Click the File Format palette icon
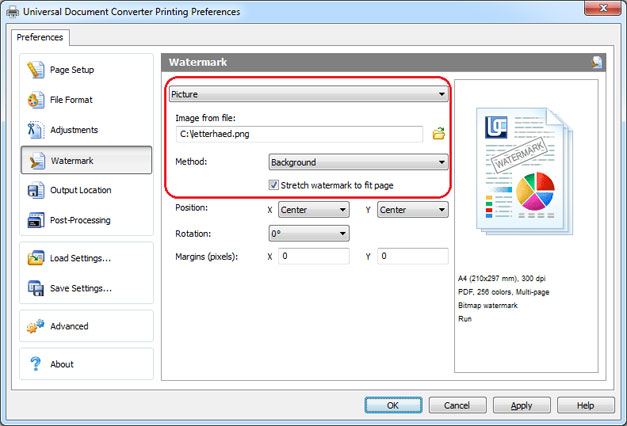 click(36, 100)
